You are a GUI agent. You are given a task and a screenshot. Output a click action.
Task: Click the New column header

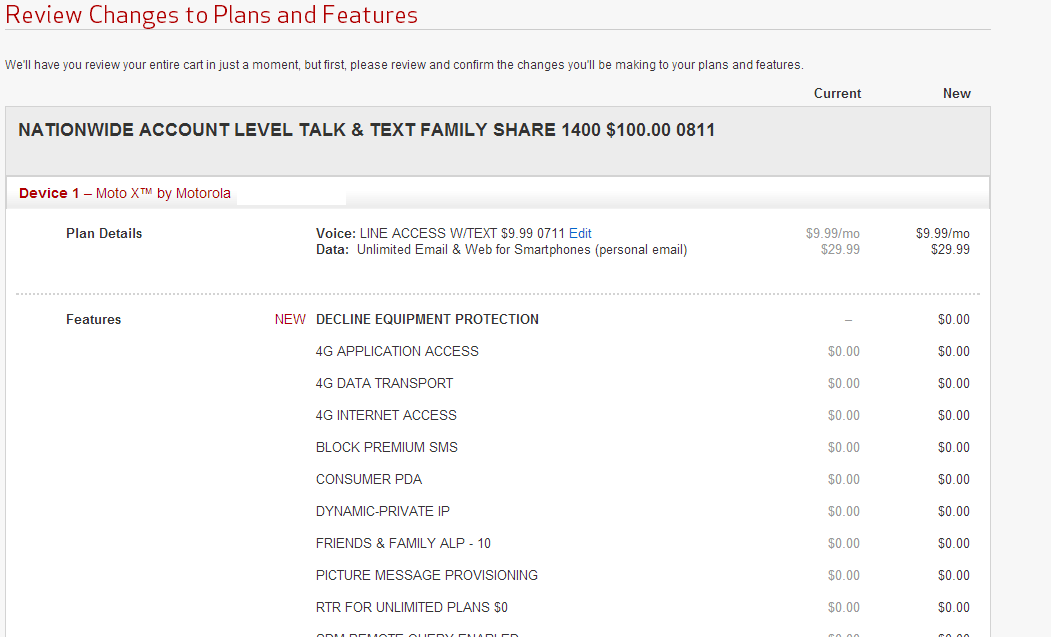coord(956,94)
